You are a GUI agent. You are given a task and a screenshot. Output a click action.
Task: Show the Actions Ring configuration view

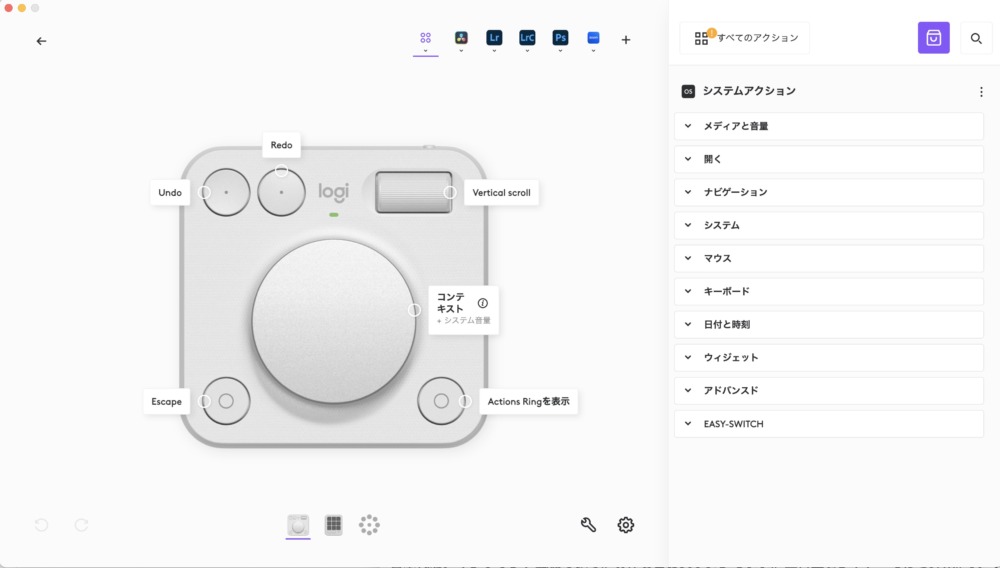click(x=369, y=525)
